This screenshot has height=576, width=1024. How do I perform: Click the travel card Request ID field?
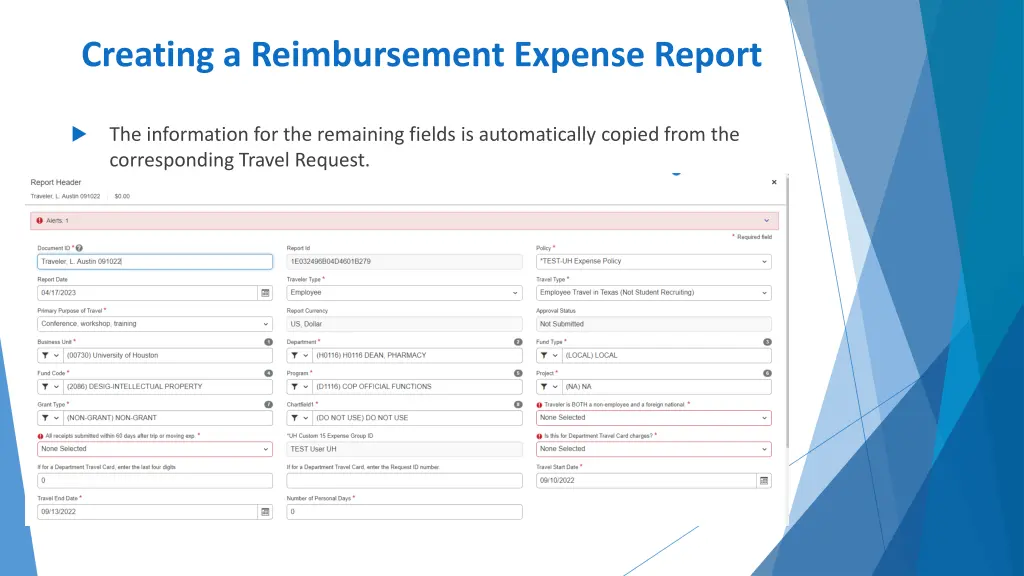tap(404, 481)
